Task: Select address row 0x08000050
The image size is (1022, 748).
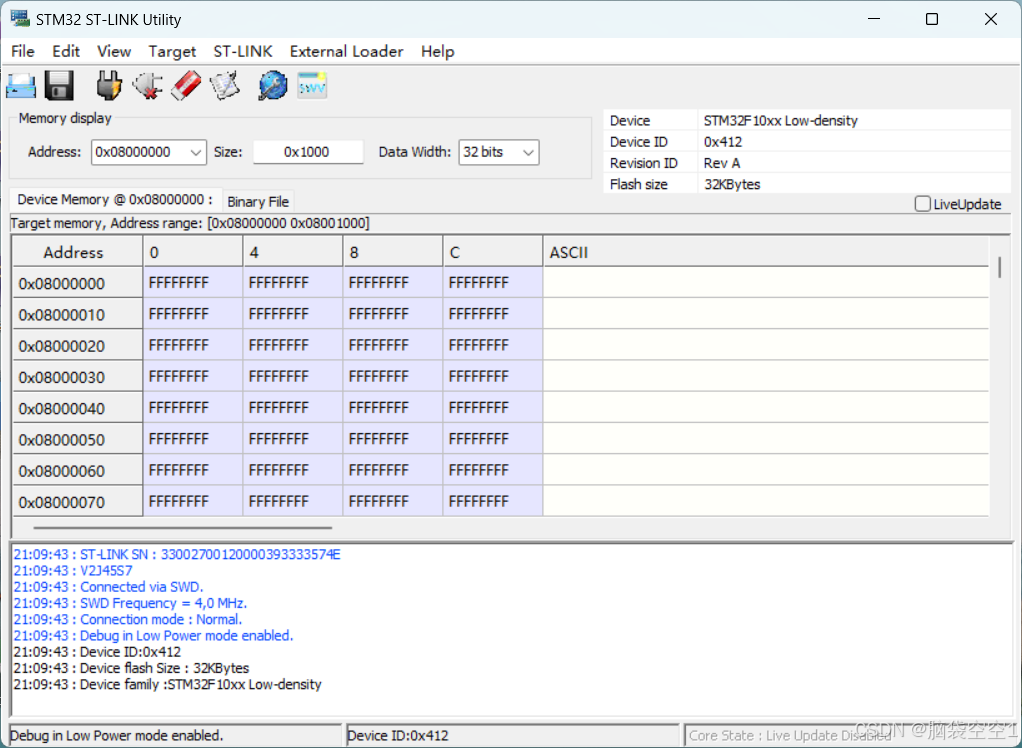Action: (78, 440)
